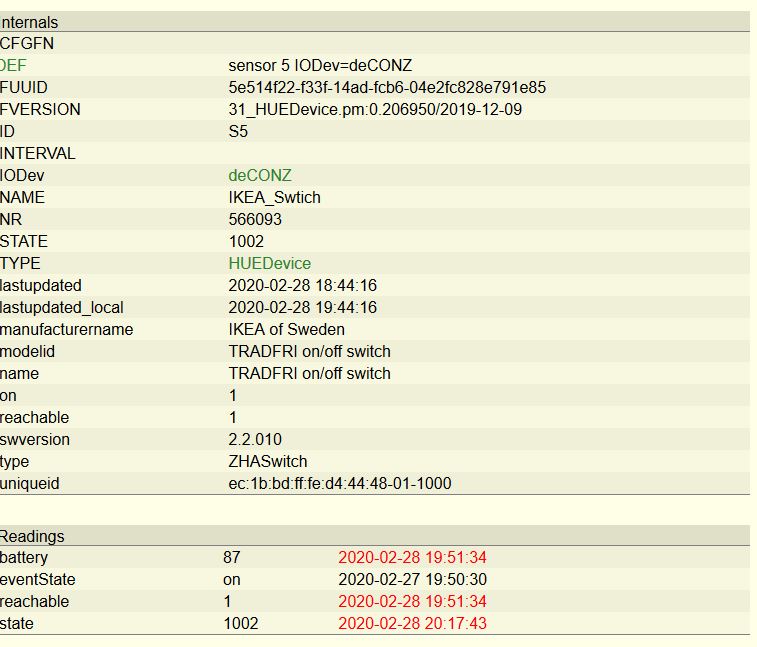Click the FVERSION value 31_HUEDevice.pm
Screen dimensions: 757x647
375,110
